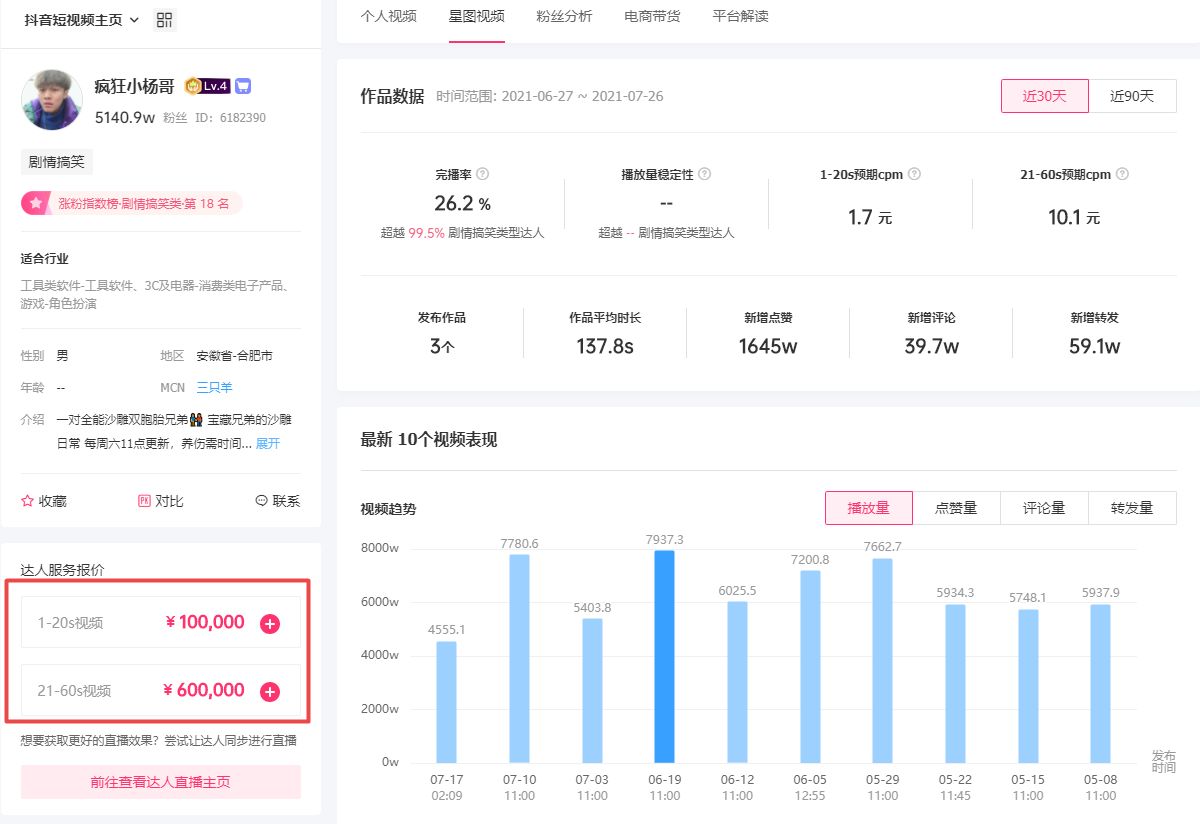This screenshot has height=824, width=1200.
Task: Switch time range to 近30天
Action: pos(1044,96)
